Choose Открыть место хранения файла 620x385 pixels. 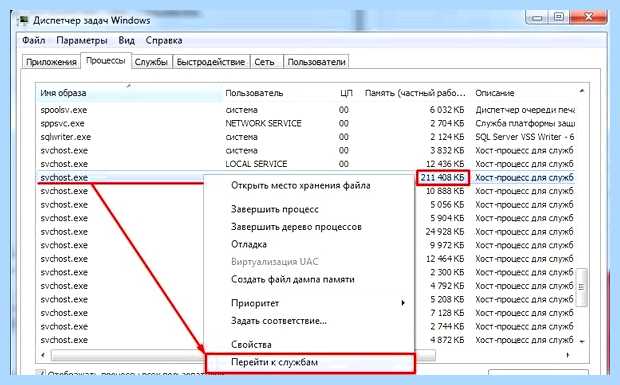click(x=301, y=185)
